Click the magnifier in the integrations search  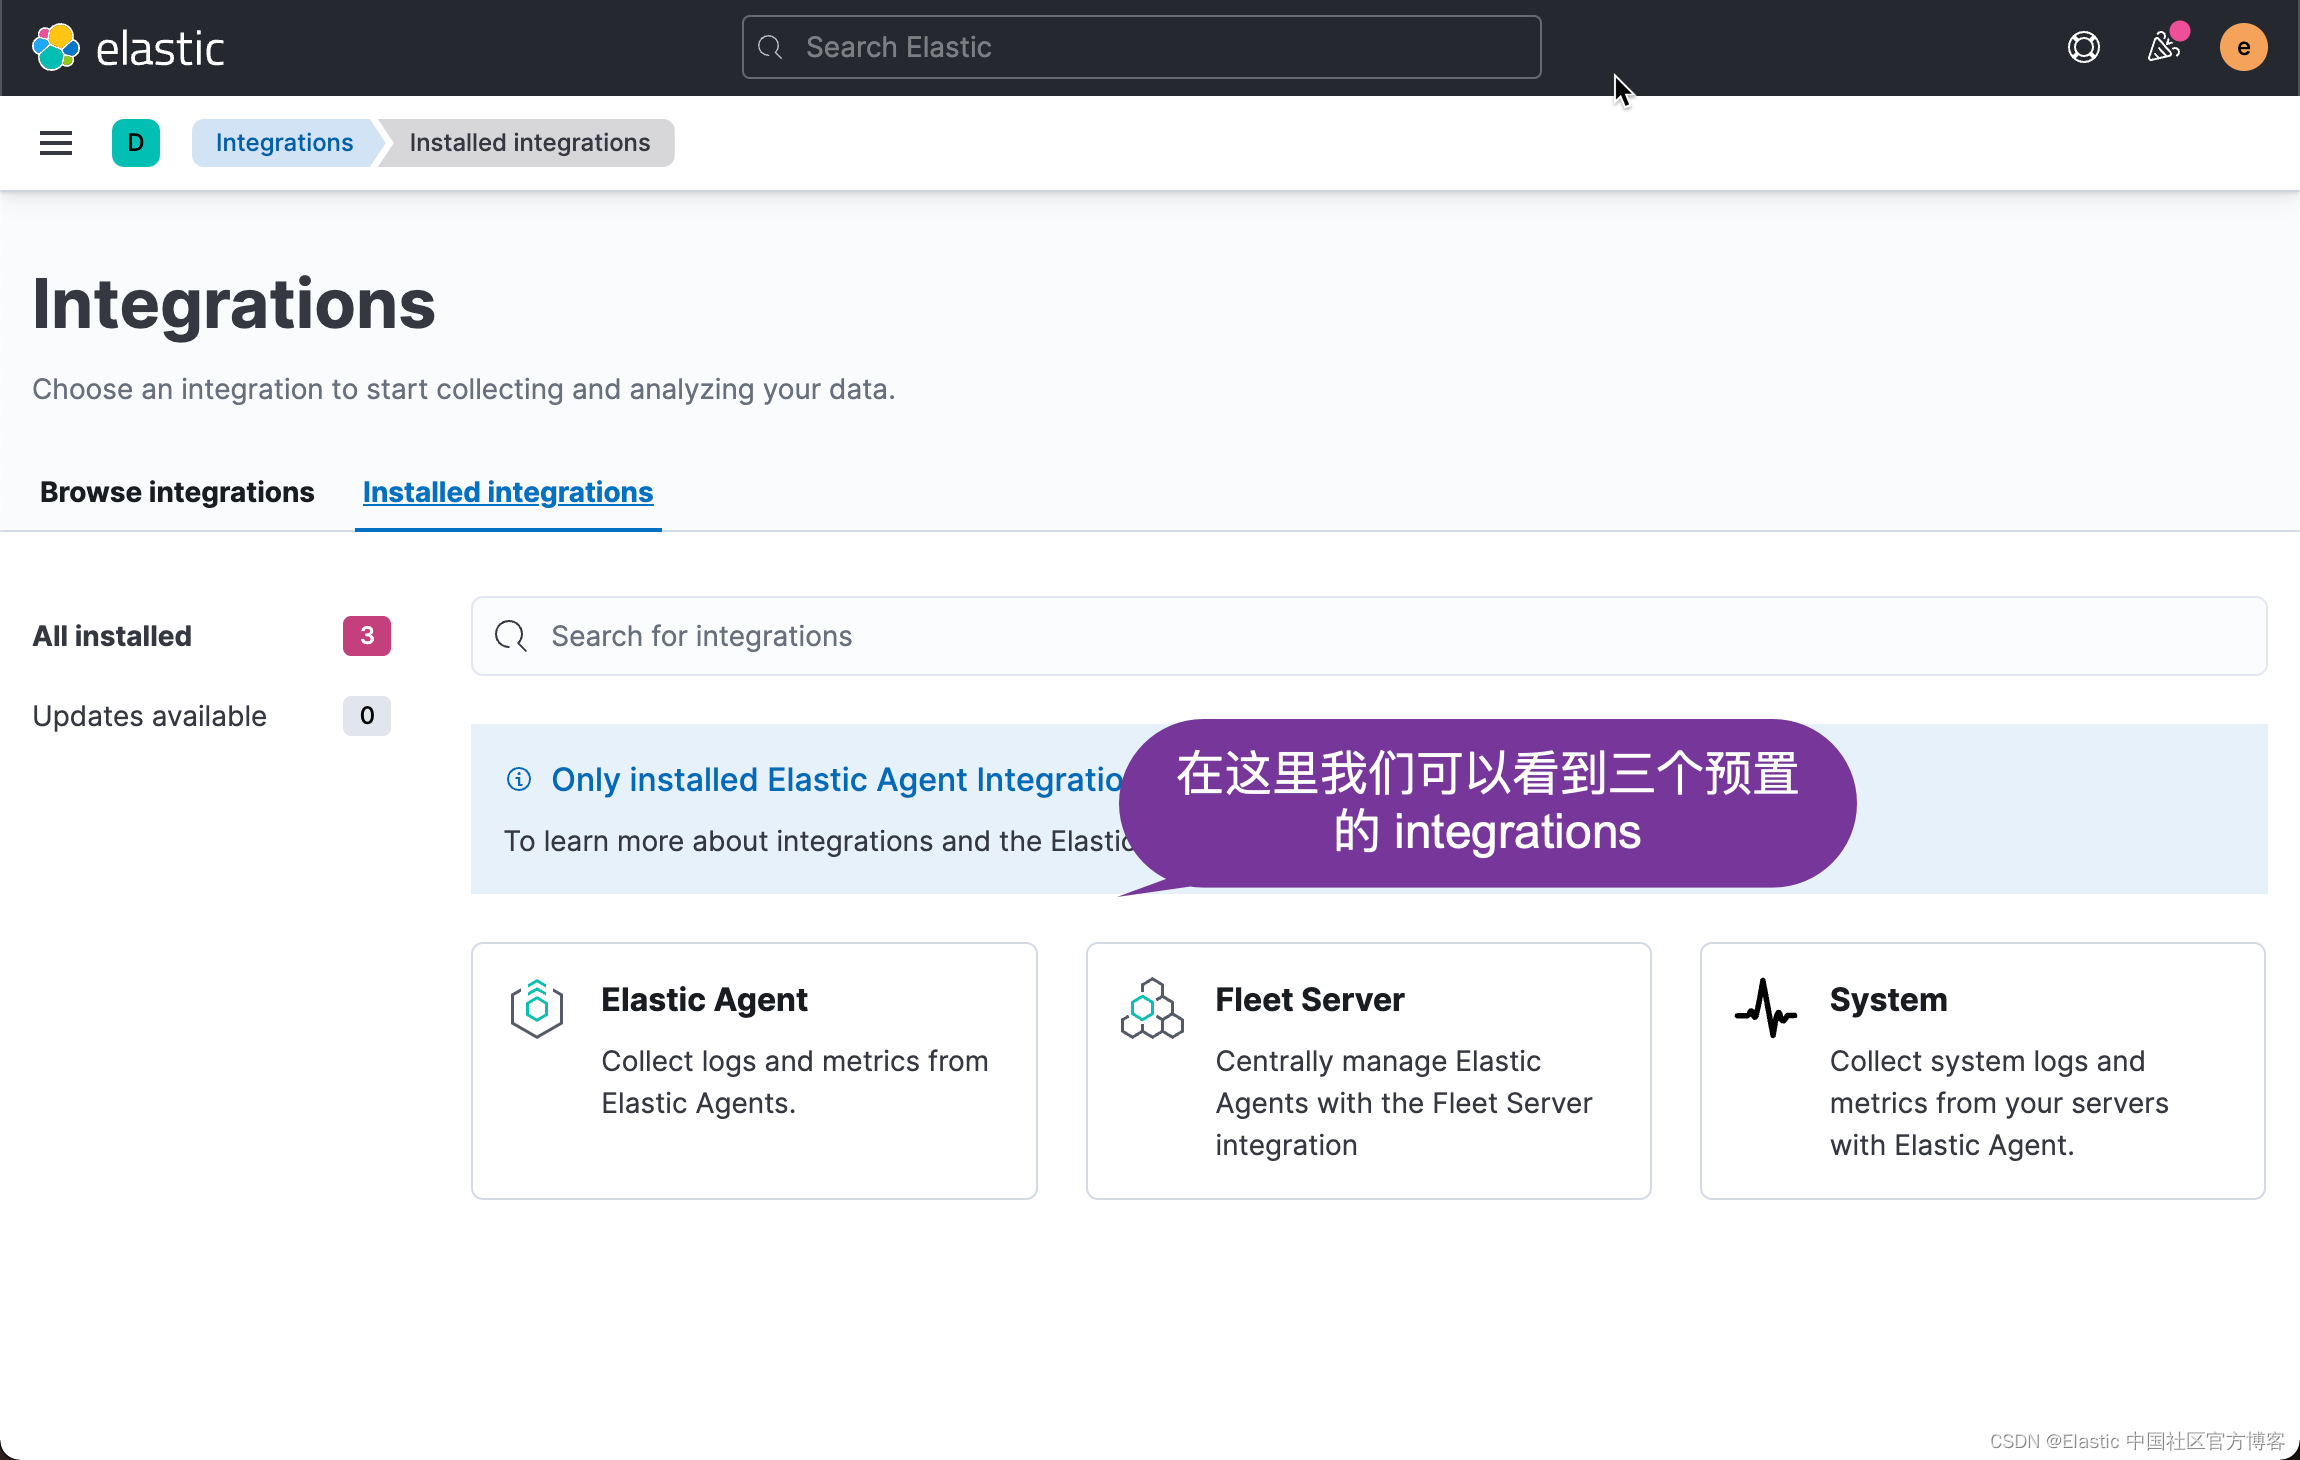510,636
